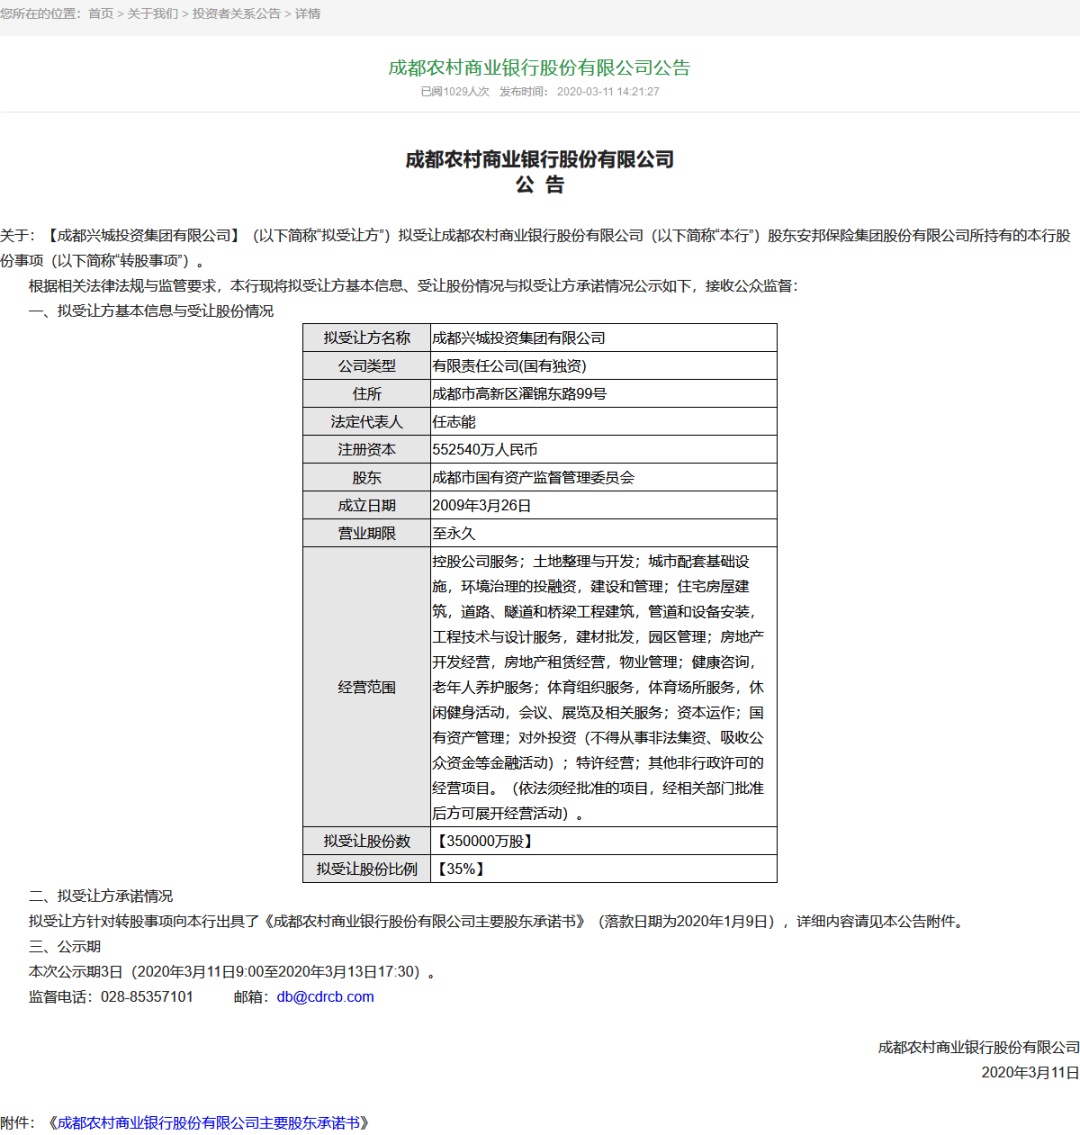This screenshot has width=1080, height=1135.
Task: Click value 552540万人民币
Action: click(485, 450)
